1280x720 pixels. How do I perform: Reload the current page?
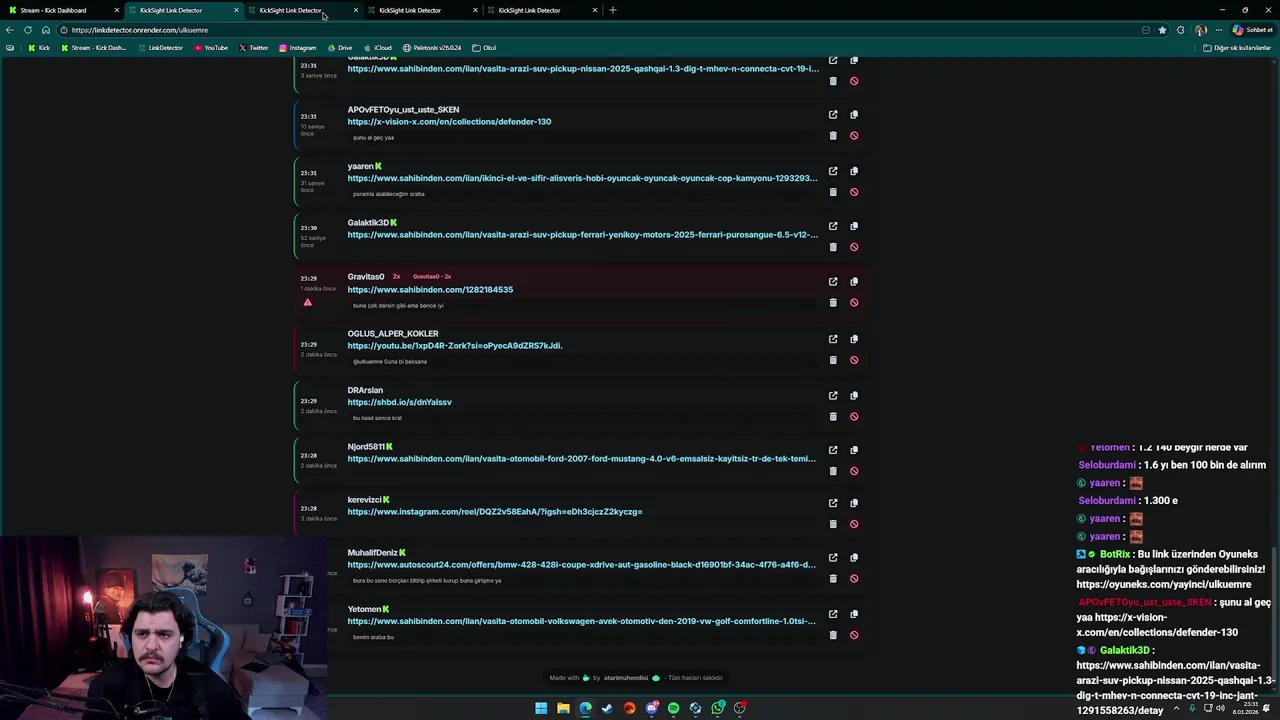click(28, 30)
